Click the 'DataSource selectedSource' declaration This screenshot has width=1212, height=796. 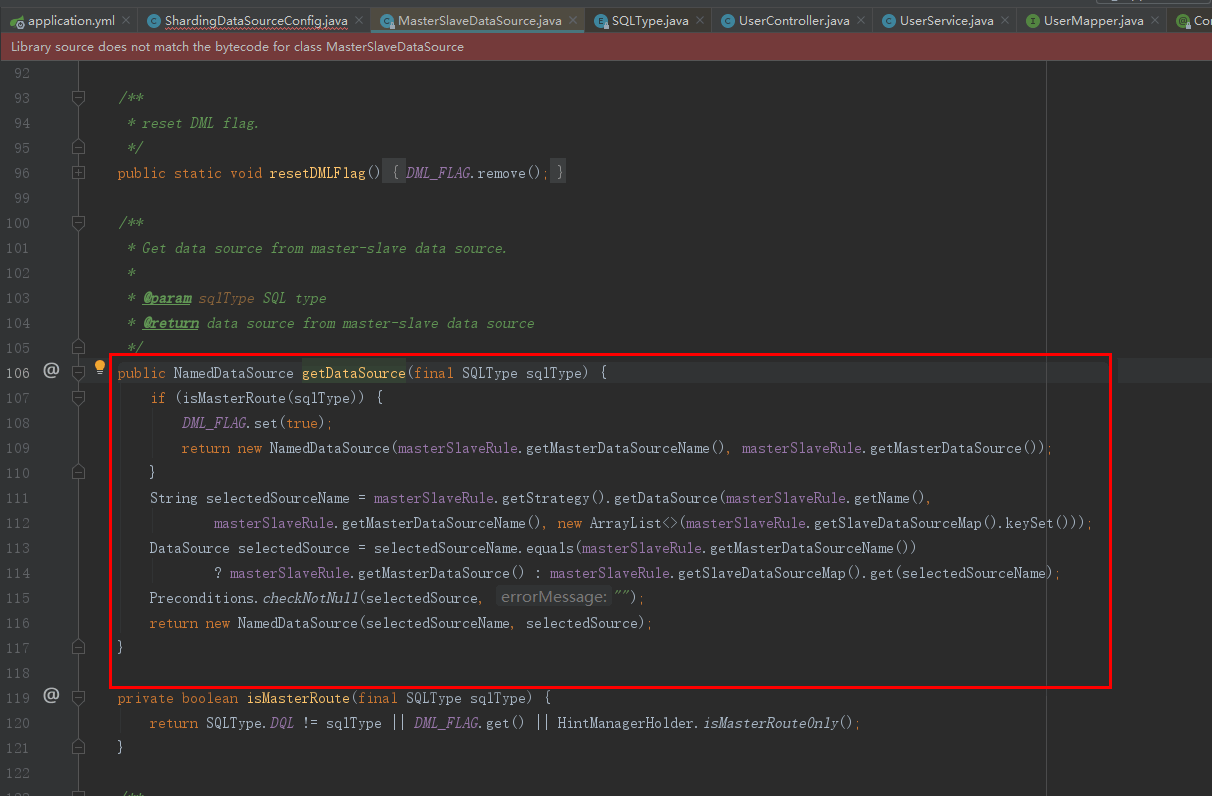pos(249,548)
